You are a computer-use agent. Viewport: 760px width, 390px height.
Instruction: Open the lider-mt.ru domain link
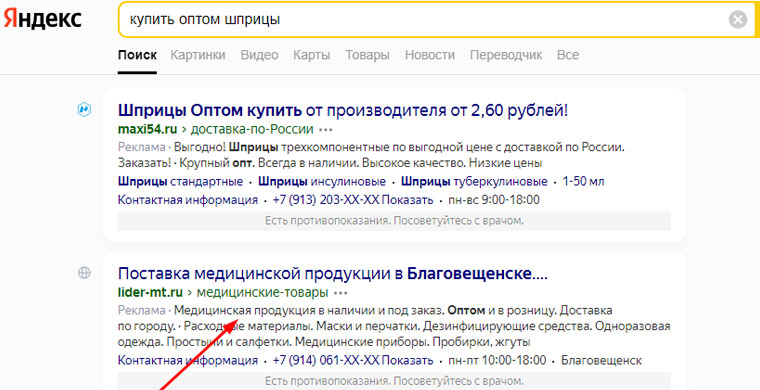pos(150,293)
